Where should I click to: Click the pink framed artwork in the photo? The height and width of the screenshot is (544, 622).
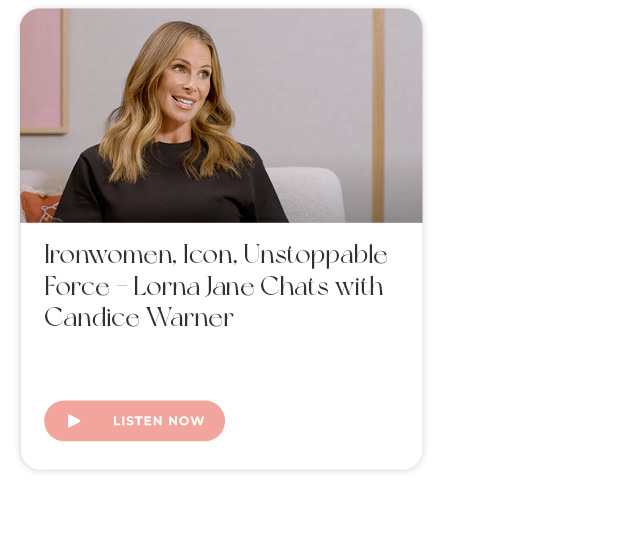point(44,71)
